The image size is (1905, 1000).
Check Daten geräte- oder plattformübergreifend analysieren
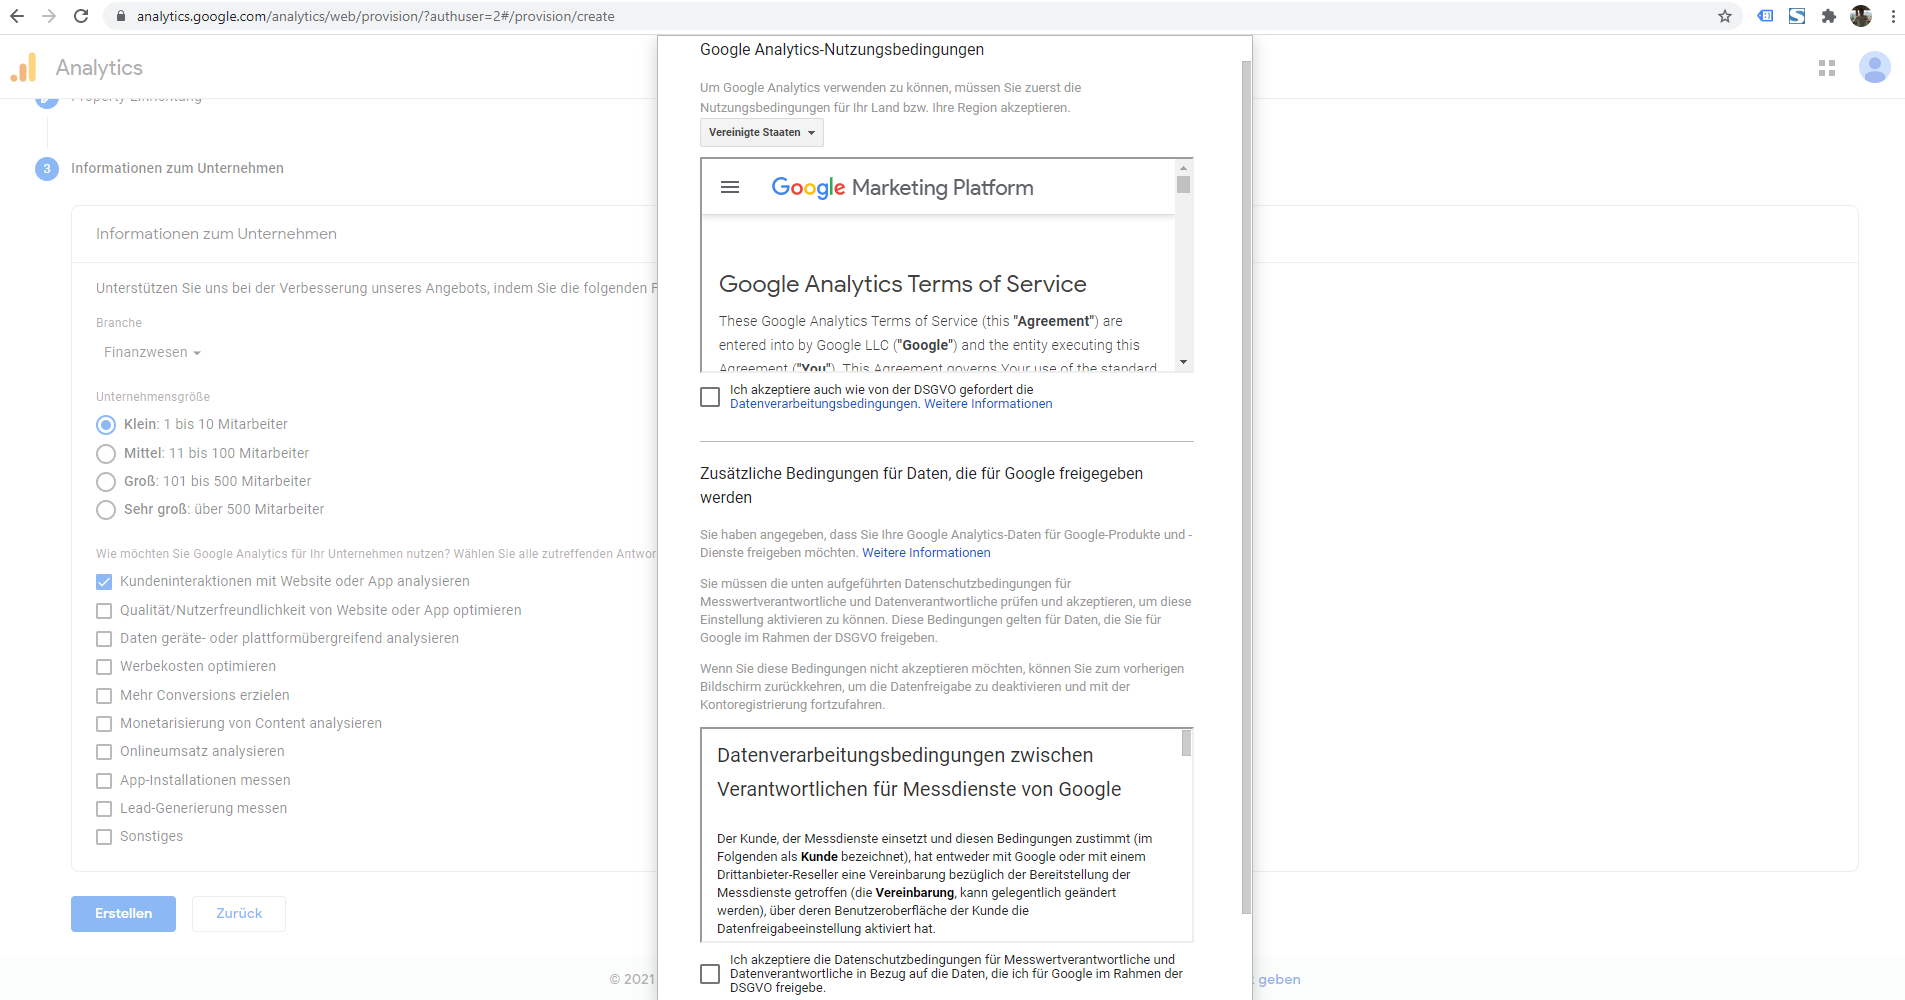pyautogui.click(x=104, y=639)
